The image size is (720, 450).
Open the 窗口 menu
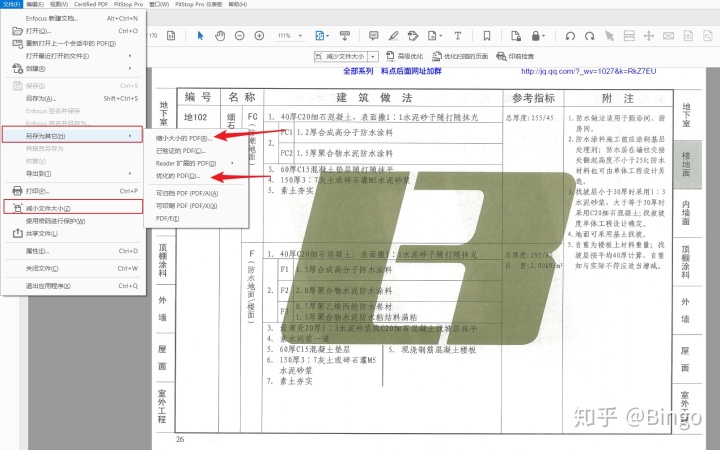tap(159, 4)
